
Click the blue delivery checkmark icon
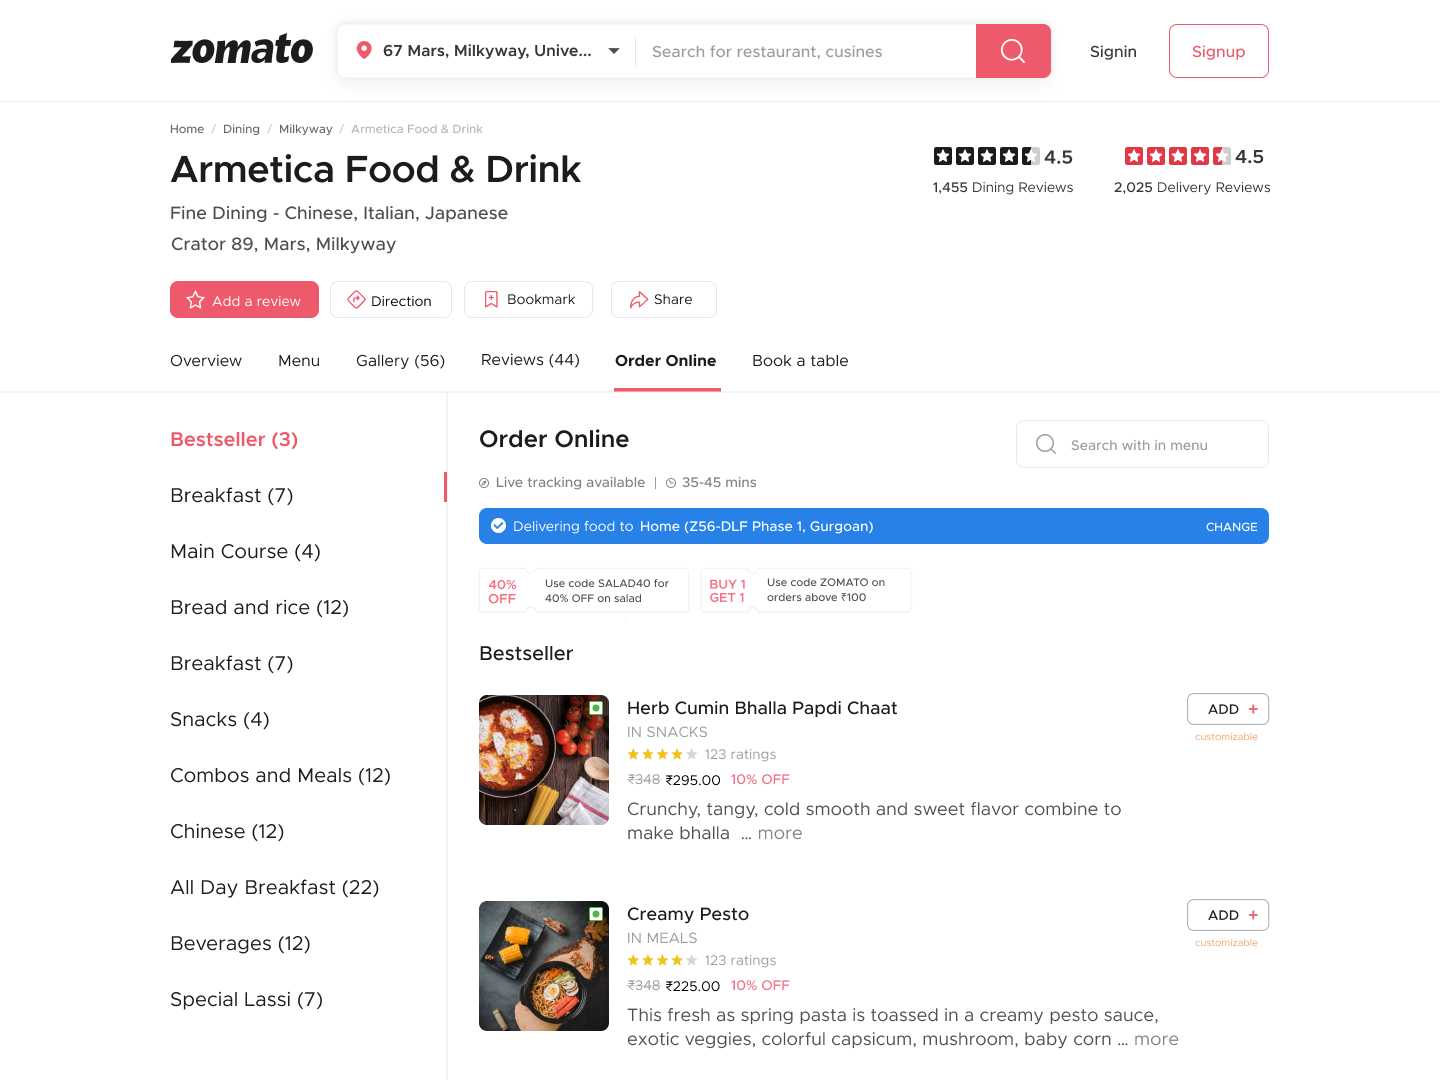tap(498, 526)
